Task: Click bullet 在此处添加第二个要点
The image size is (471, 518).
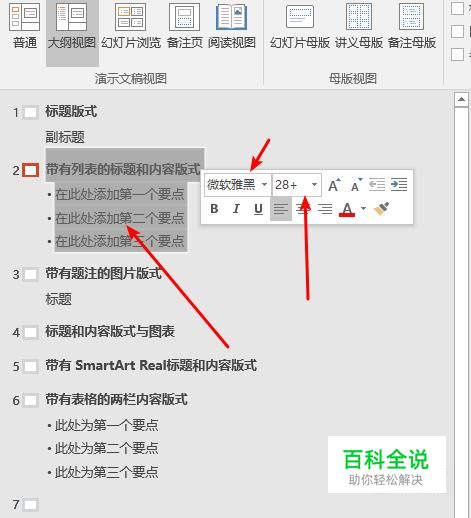Action: tap(120, 218)
